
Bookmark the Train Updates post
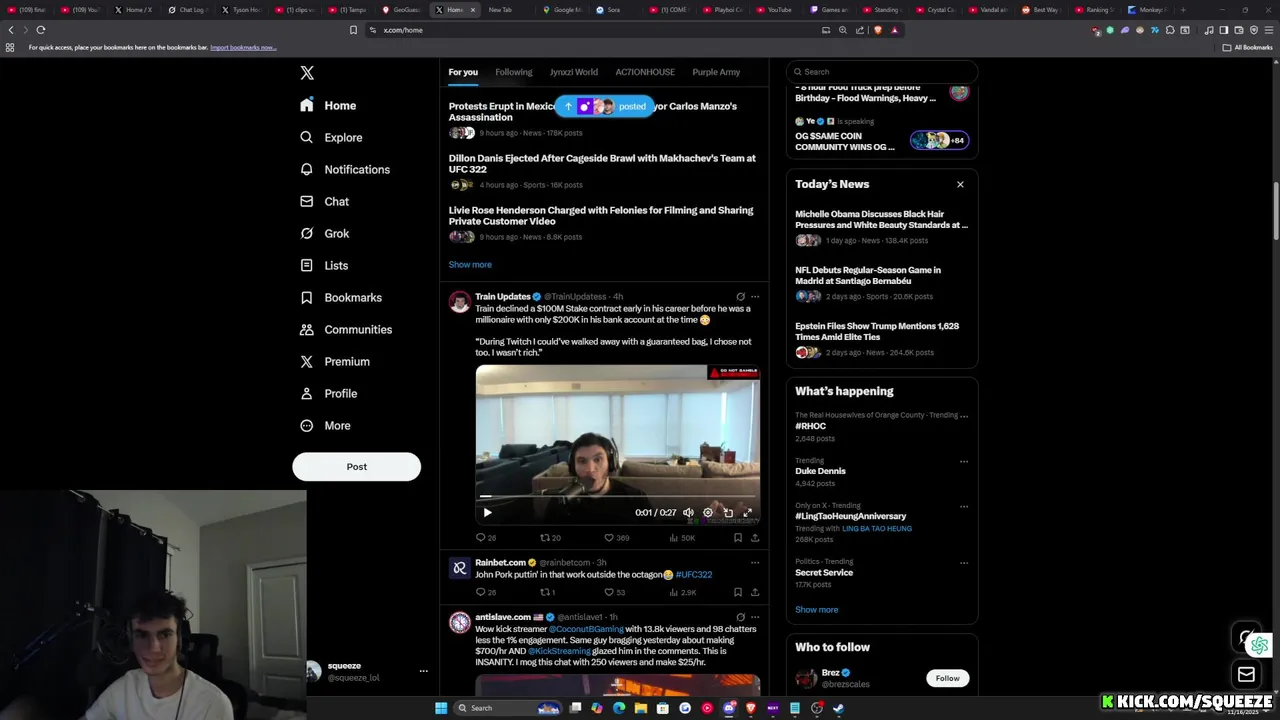click(x=738, y=538)
